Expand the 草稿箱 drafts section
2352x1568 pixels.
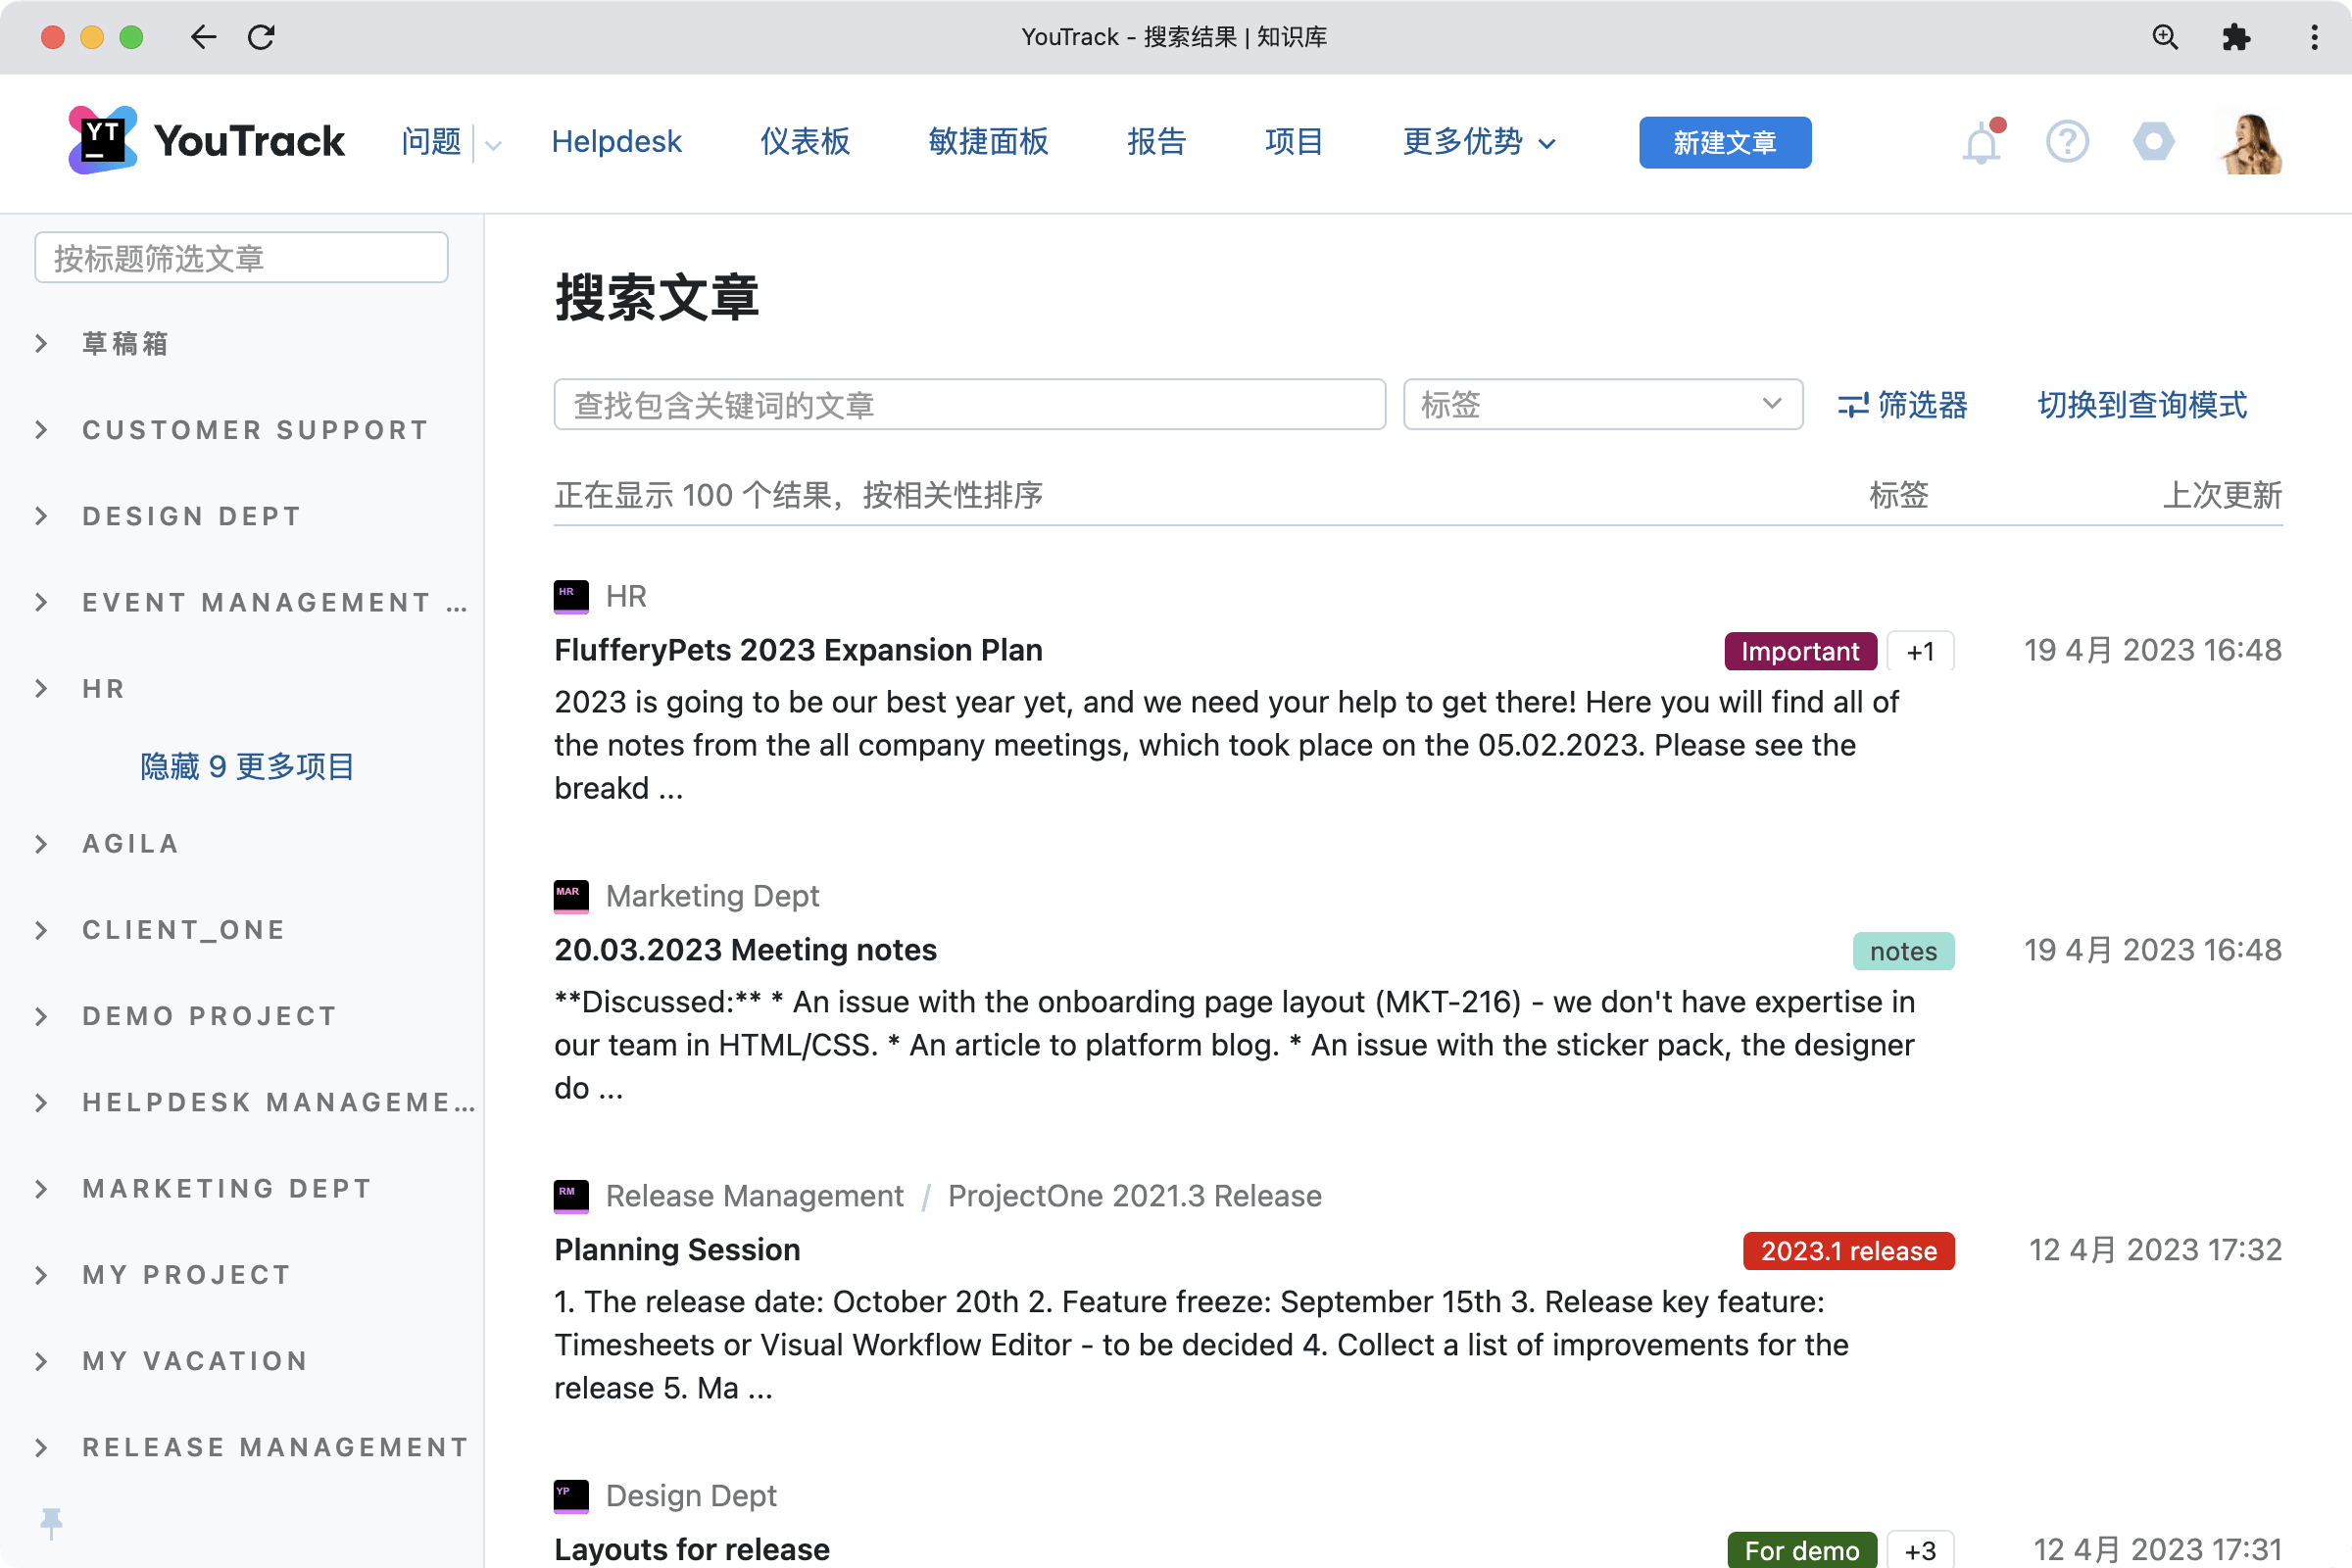click(x=41, y=344)
